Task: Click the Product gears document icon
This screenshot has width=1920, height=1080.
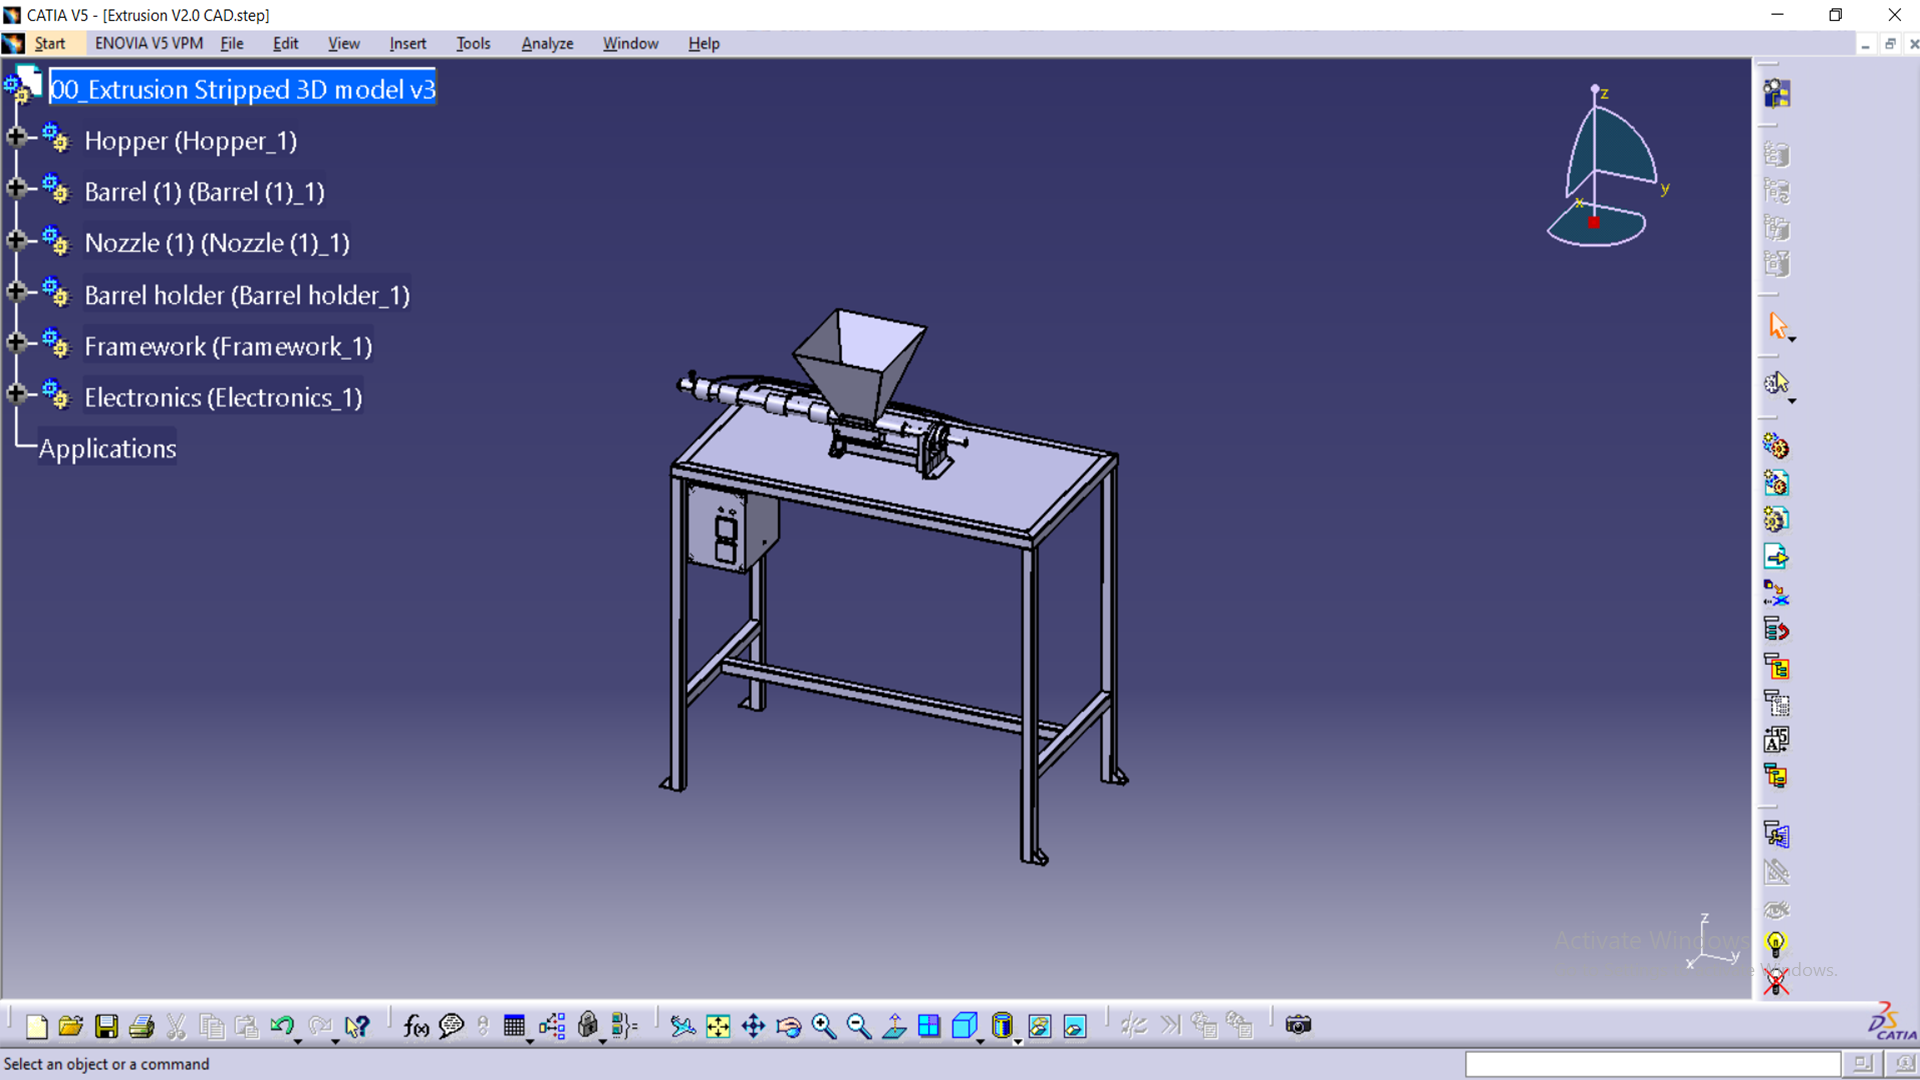Action: (x=1776, y=483)
